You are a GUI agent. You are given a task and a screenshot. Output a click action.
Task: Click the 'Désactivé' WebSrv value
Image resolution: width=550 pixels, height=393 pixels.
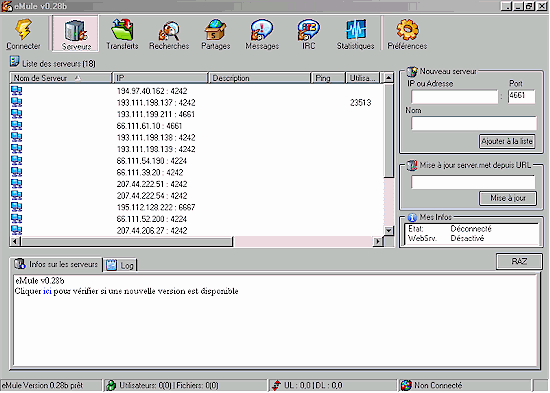(467, 238)
